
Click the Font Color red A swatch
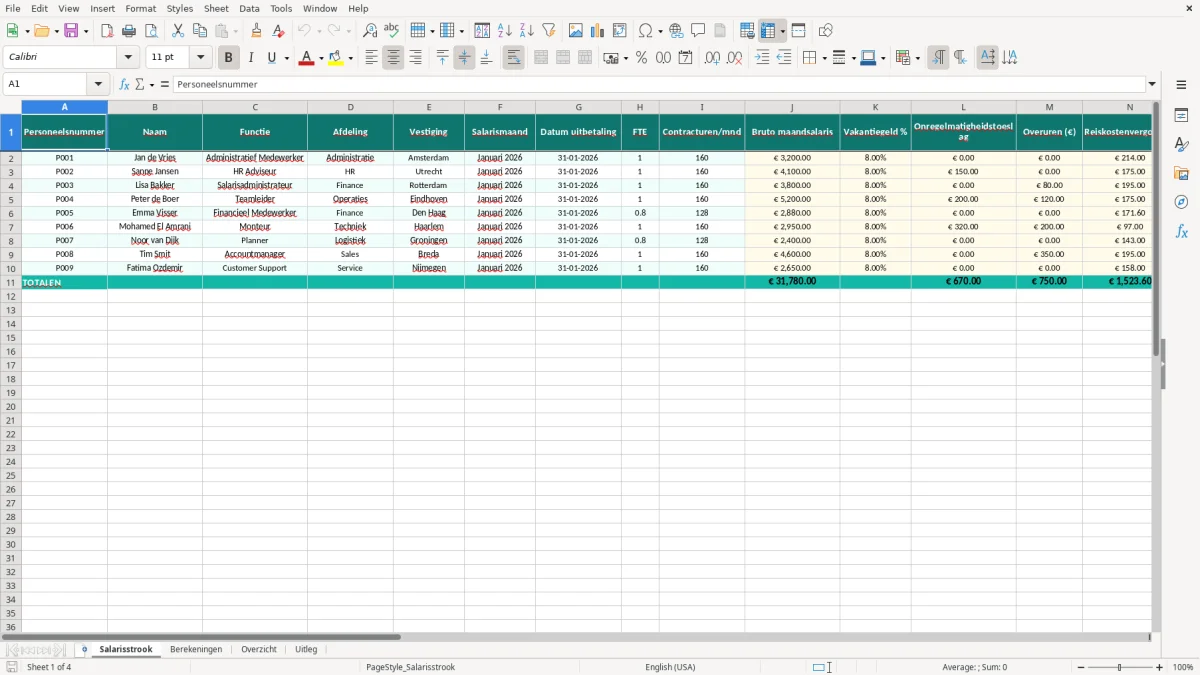pyautogui.click(x=307, y=58)
